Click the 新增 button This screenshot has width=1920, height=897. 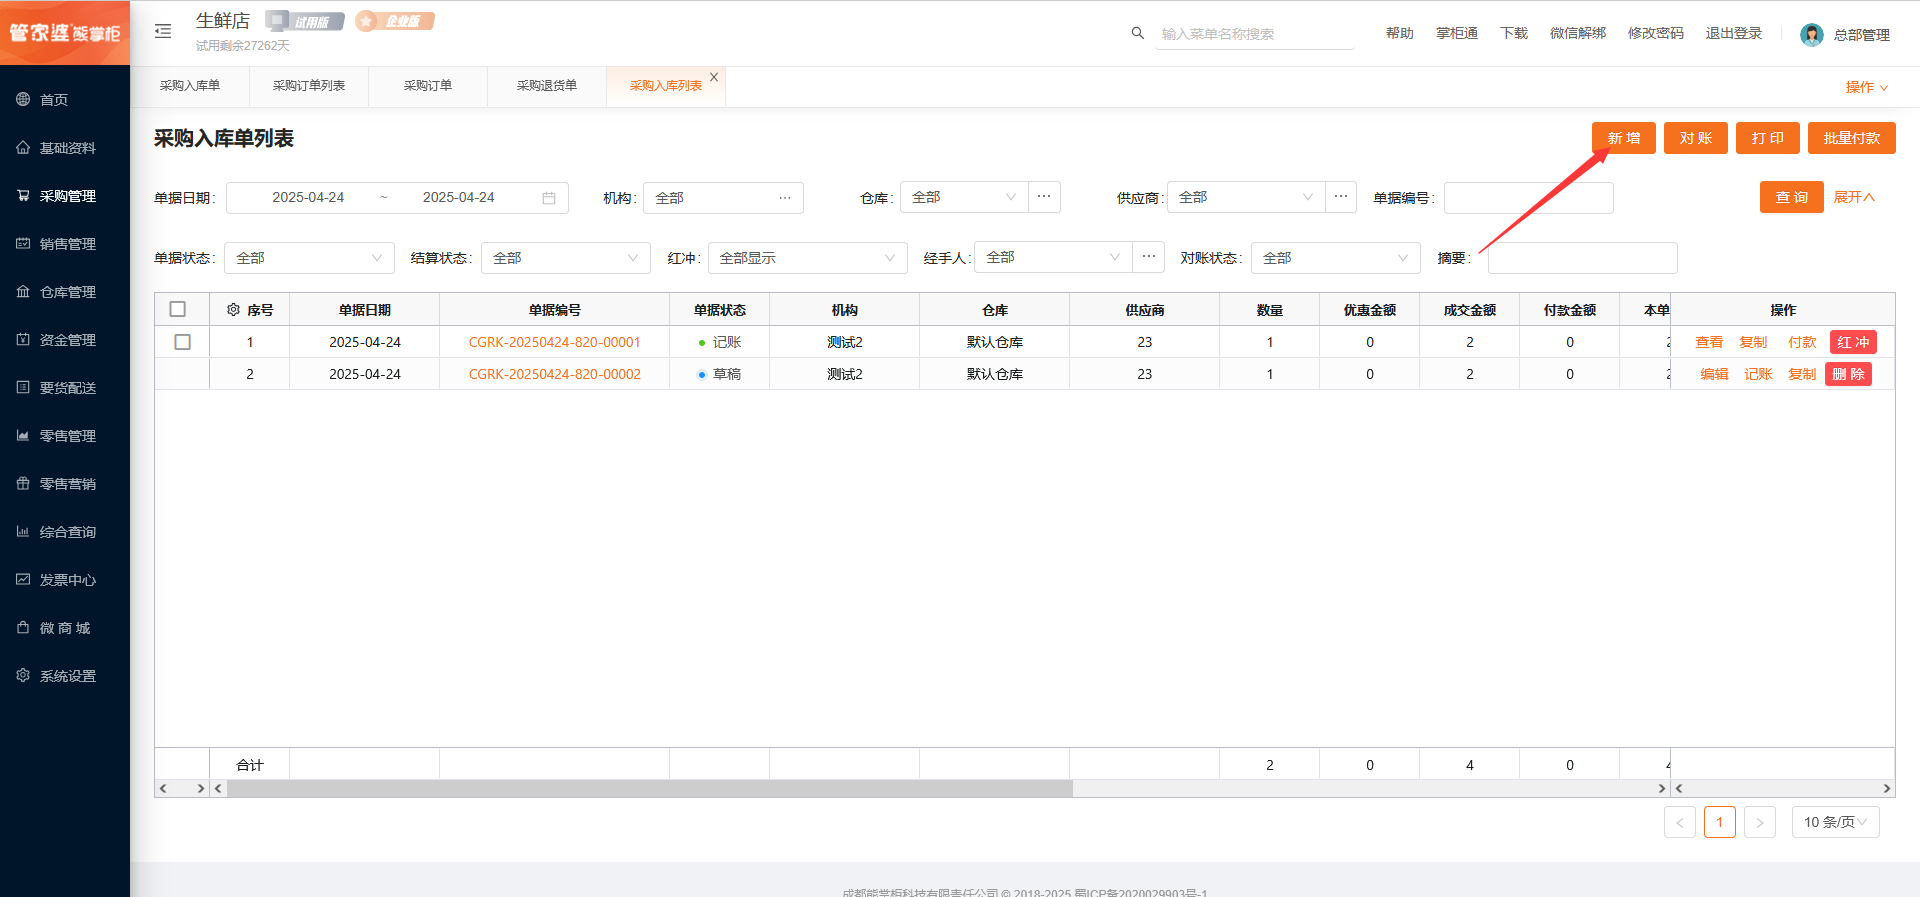pos(1624,138)
